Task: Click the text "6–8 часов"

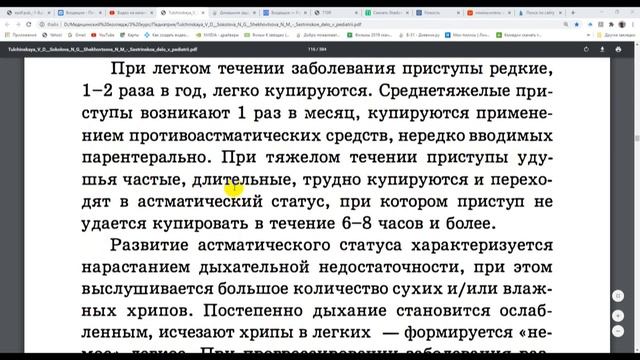Action: click(x=382, y=223)
